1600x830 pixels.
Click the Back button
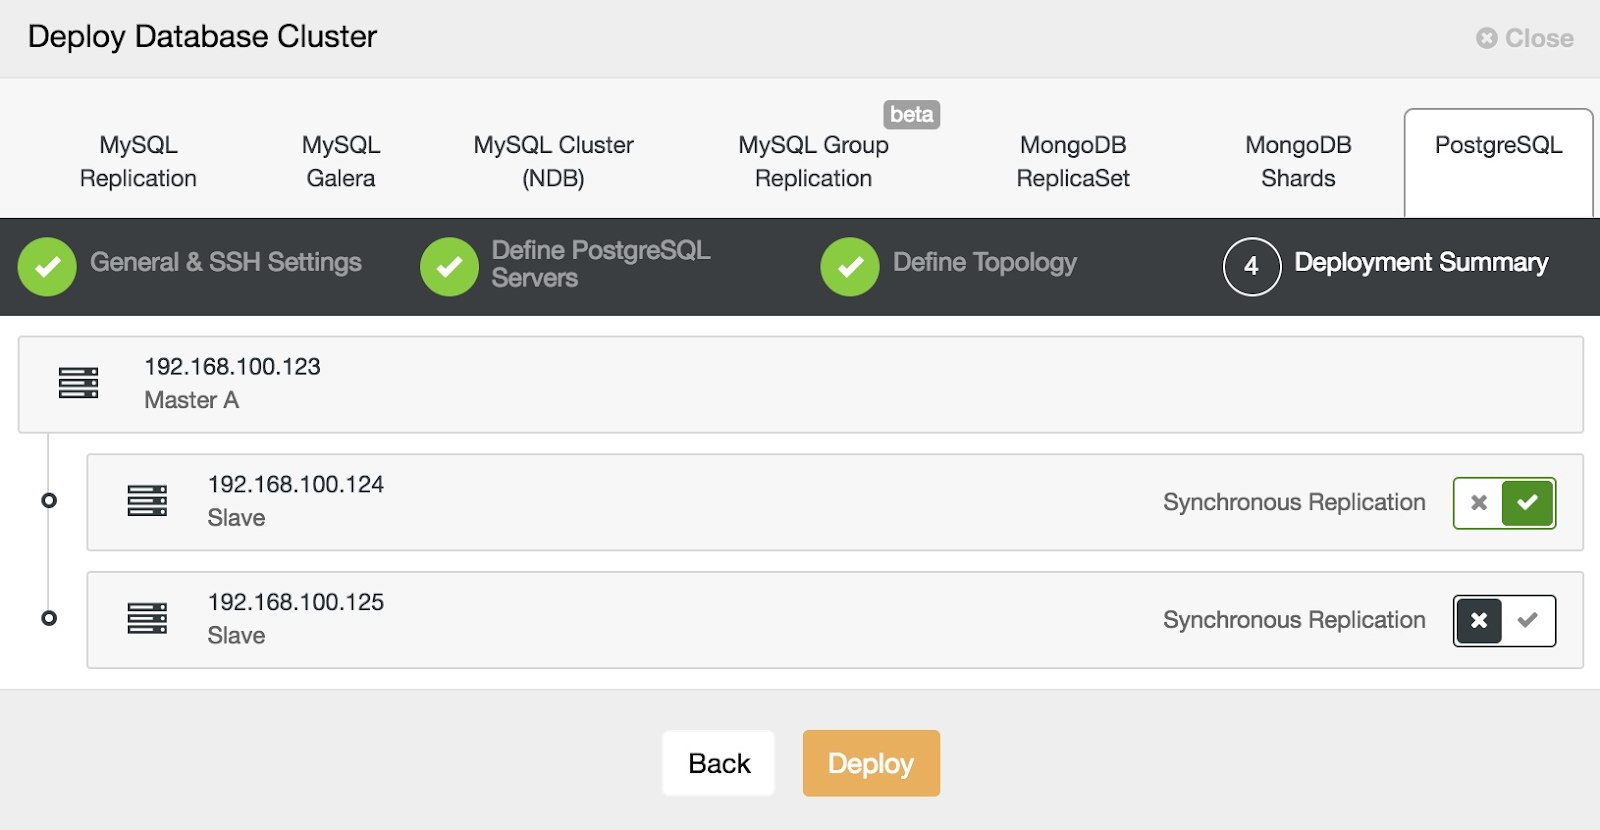pos(719,764)
